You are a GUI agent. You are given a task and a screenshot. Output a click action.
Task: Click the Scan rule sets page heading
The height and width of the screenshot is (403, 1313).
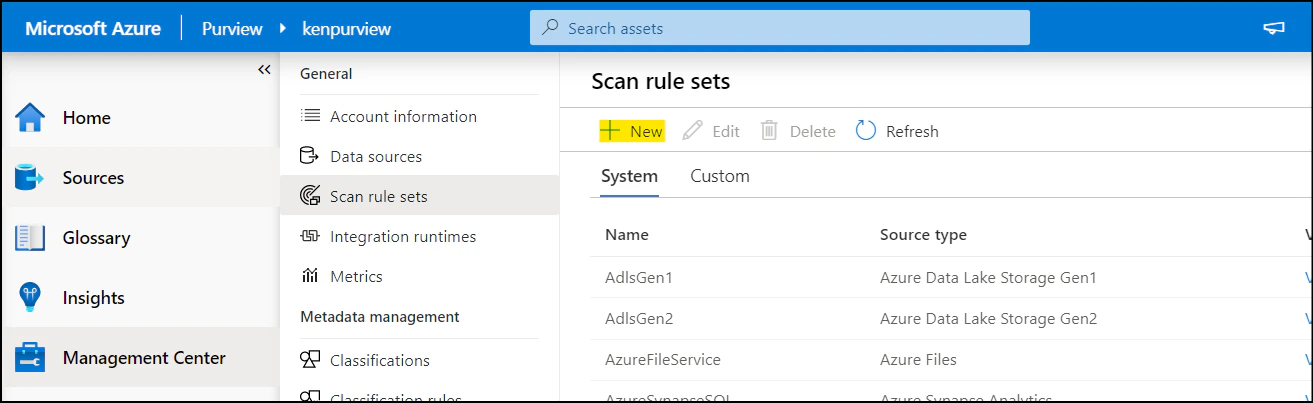coord(661,81)
